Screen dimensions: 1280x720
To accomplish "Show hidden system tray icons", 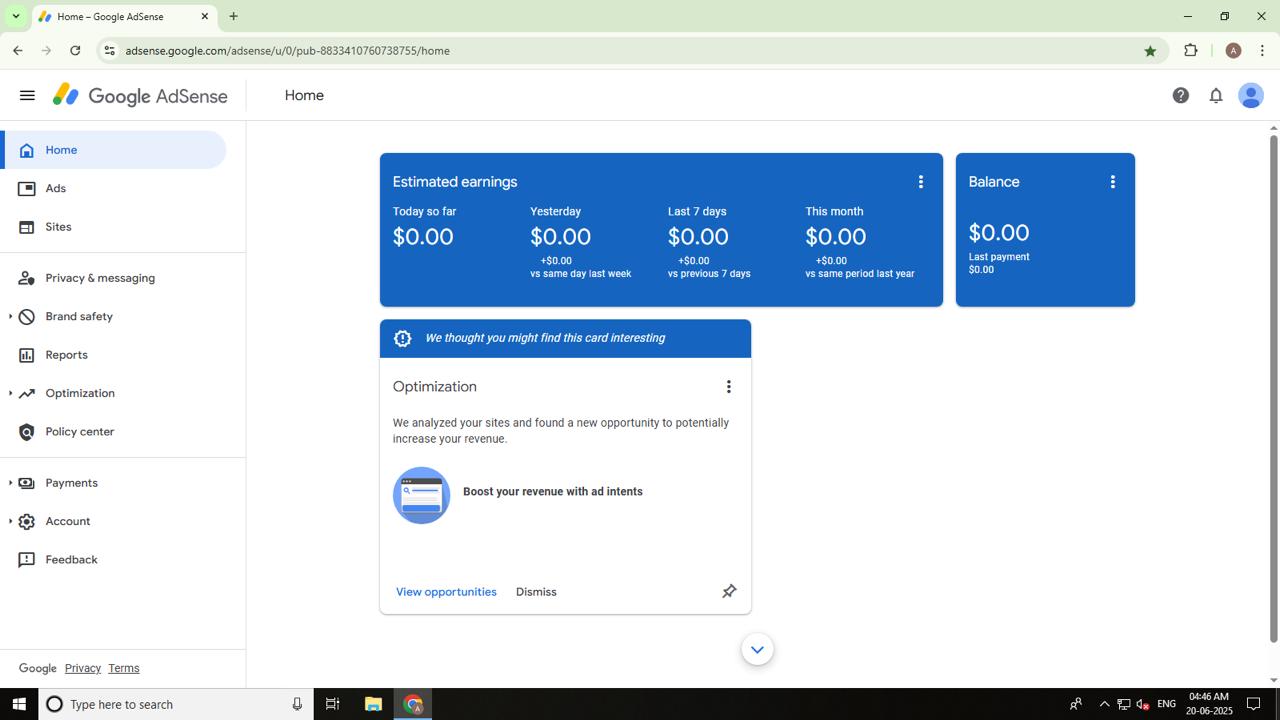I will 1104,704.
